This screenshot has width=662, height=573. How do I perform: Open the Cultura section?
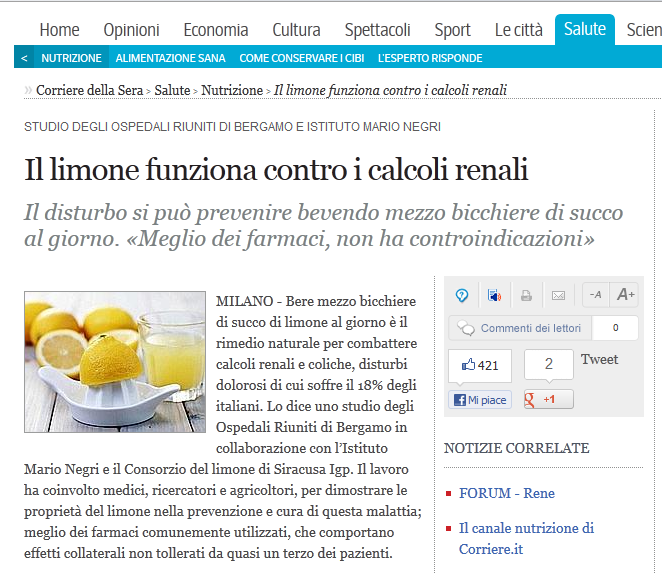(x=296, y=30)
